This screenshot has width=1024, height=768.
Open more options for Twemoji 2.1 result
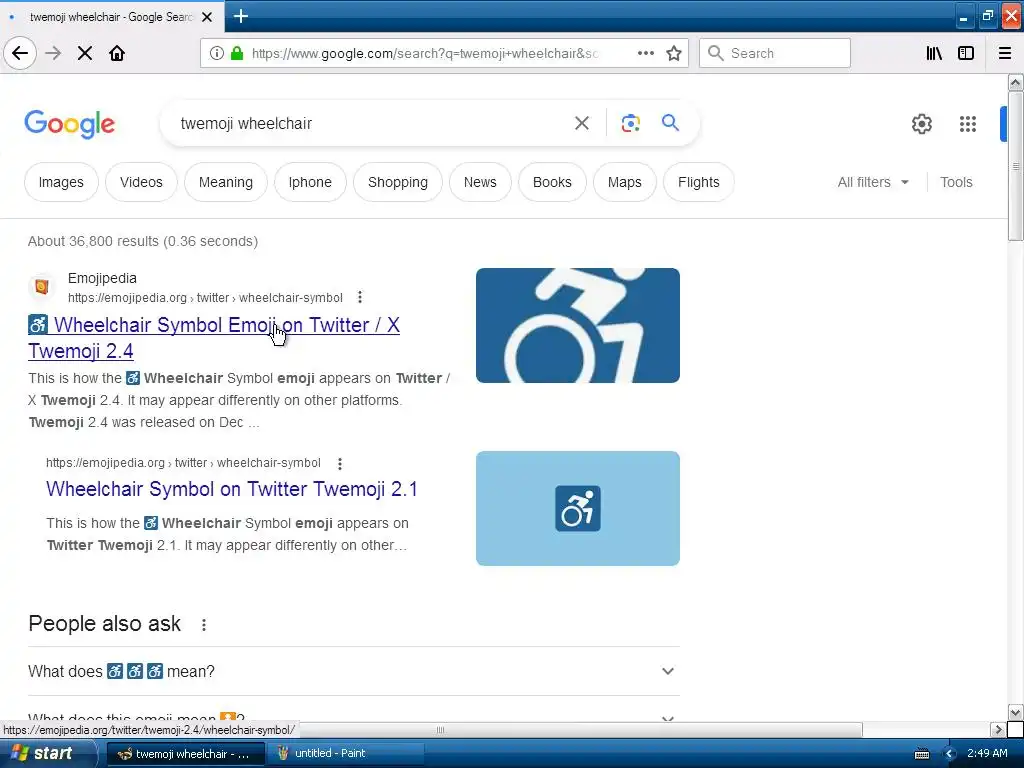(340, 464)
